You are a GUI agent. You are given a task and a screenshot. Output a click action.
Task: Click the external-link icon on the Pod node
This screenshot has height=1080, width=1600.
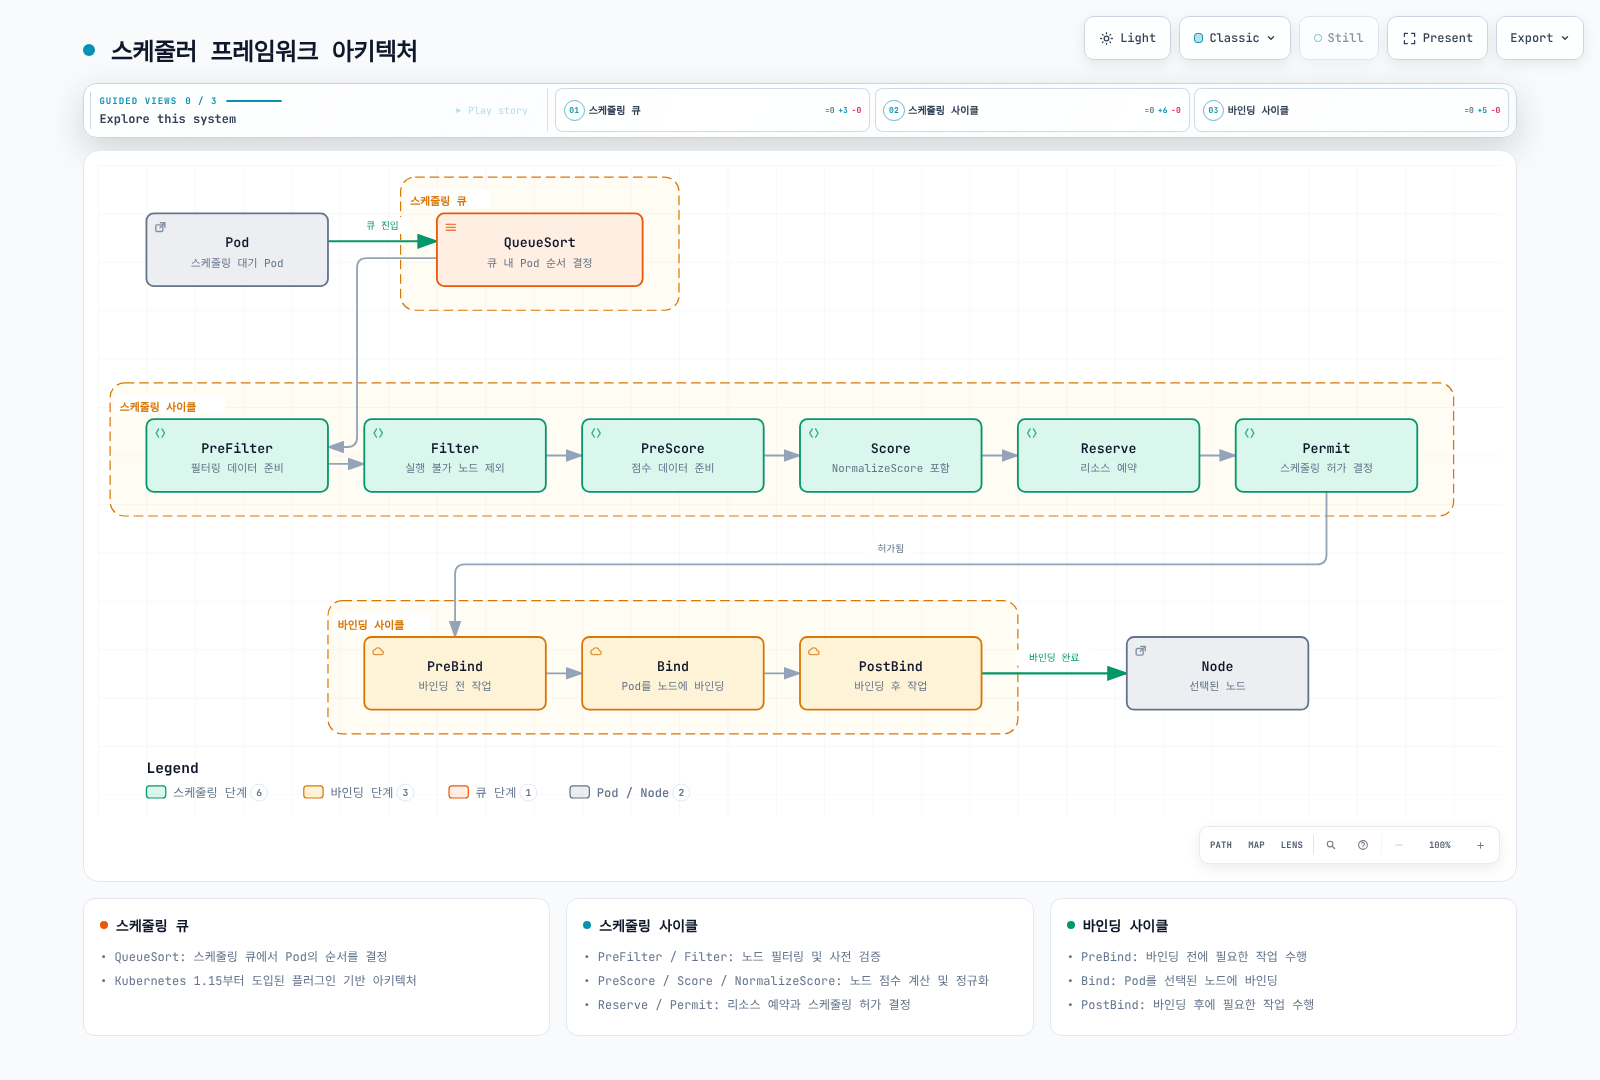(x=160, y=227)
